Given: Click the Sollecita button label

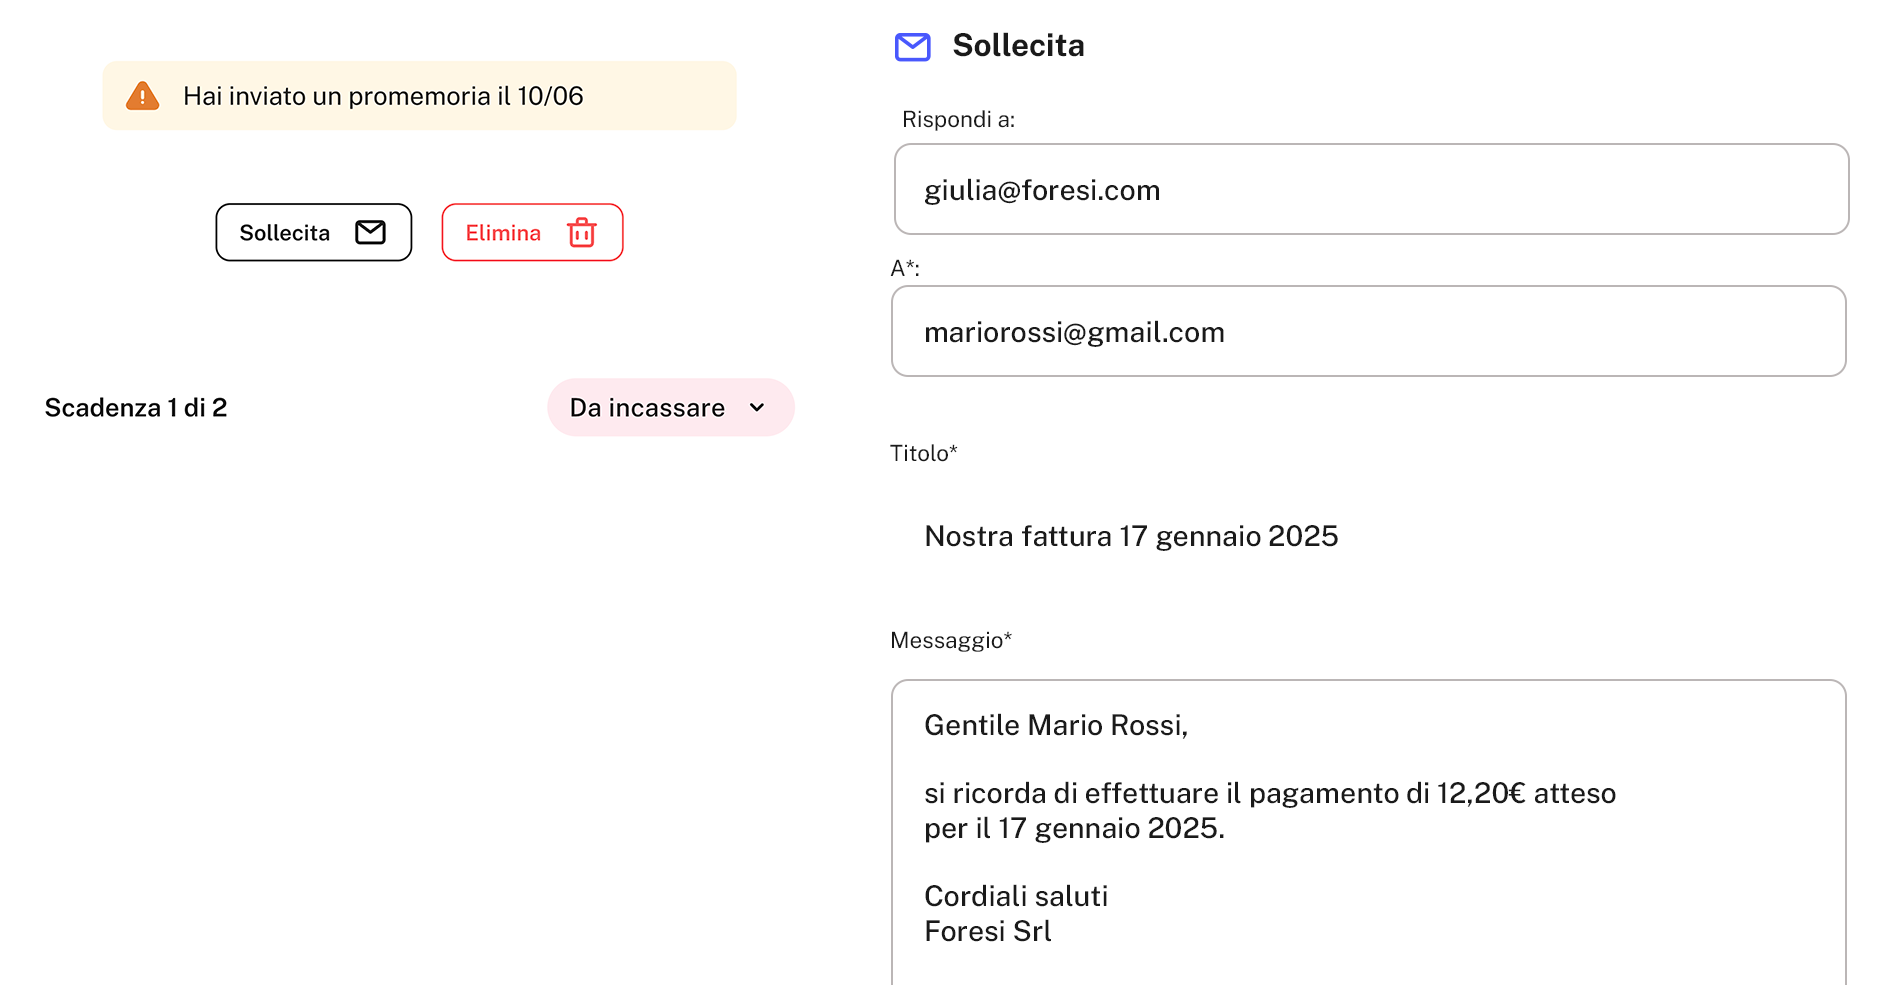Looking at the screenshot, I should point(285,233).
